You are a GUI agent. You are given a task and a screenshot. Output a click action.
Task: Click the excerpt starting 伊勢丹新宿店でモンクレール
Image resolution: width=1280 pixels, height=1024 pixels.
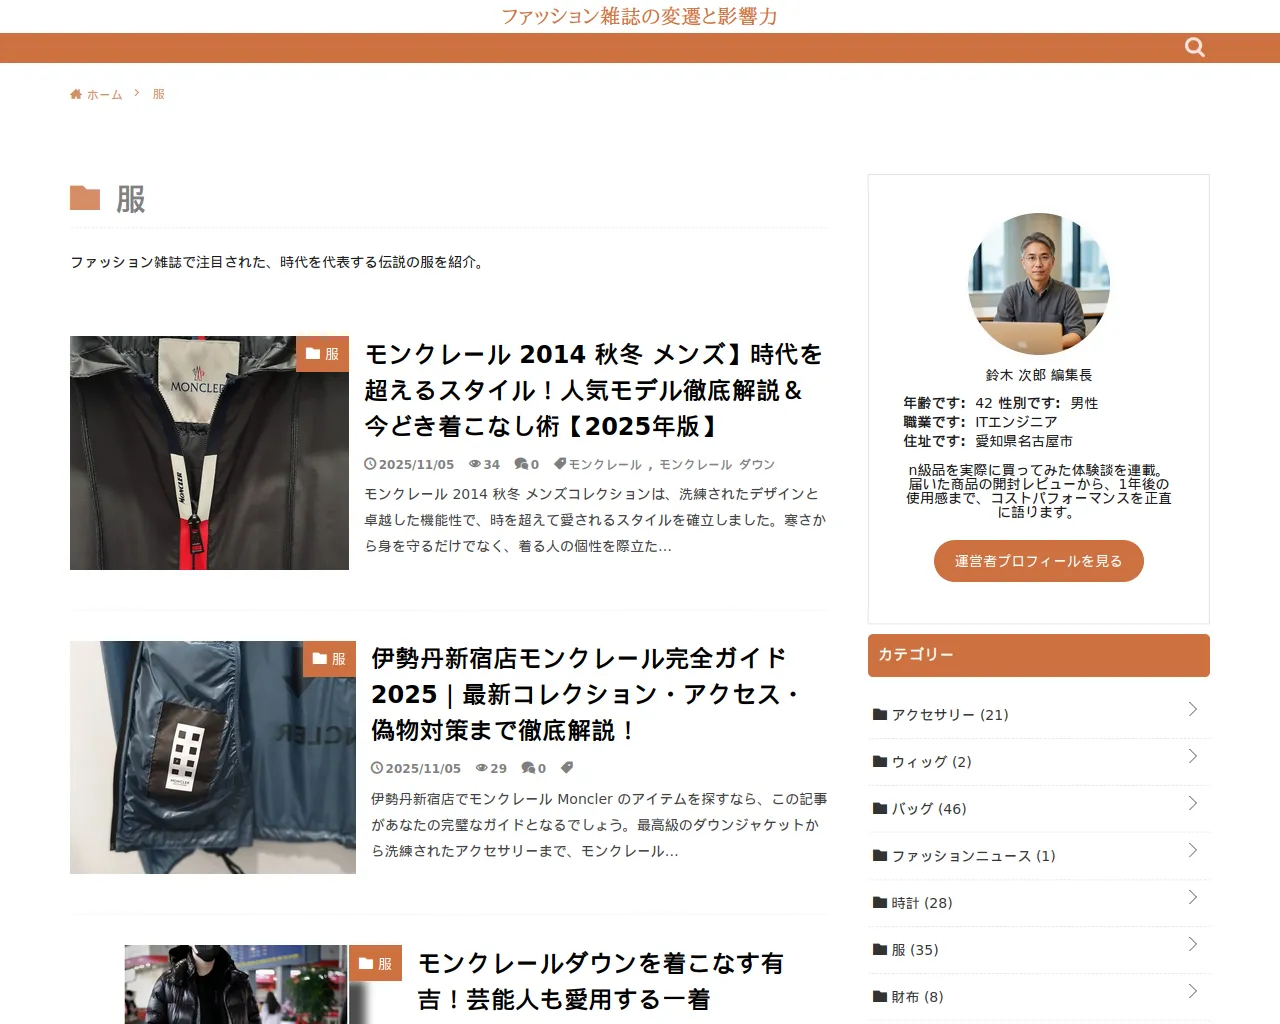[599, 825]
